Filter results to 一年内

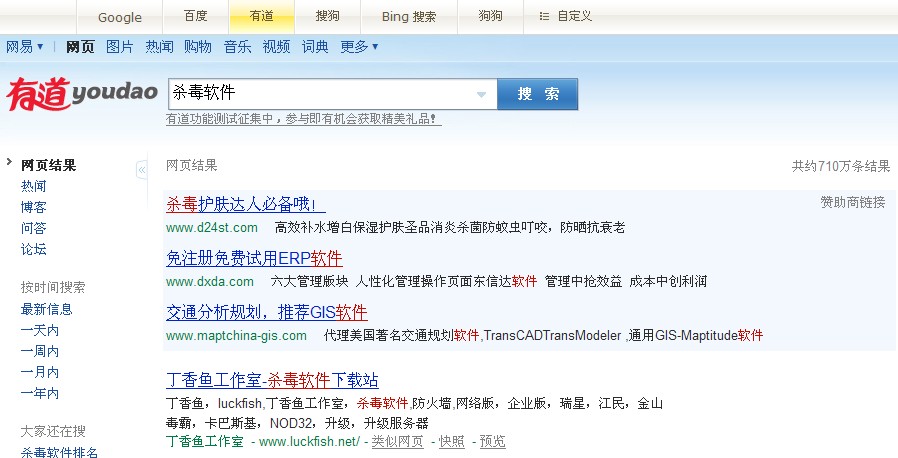(40, 393)
